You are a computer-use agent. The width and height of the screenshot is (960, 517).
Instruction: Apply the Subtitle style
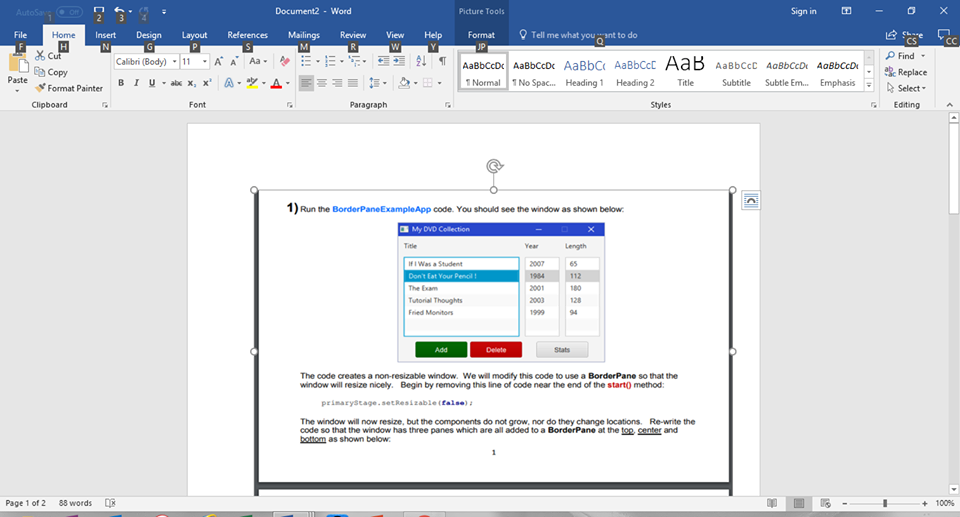[736, 72]
